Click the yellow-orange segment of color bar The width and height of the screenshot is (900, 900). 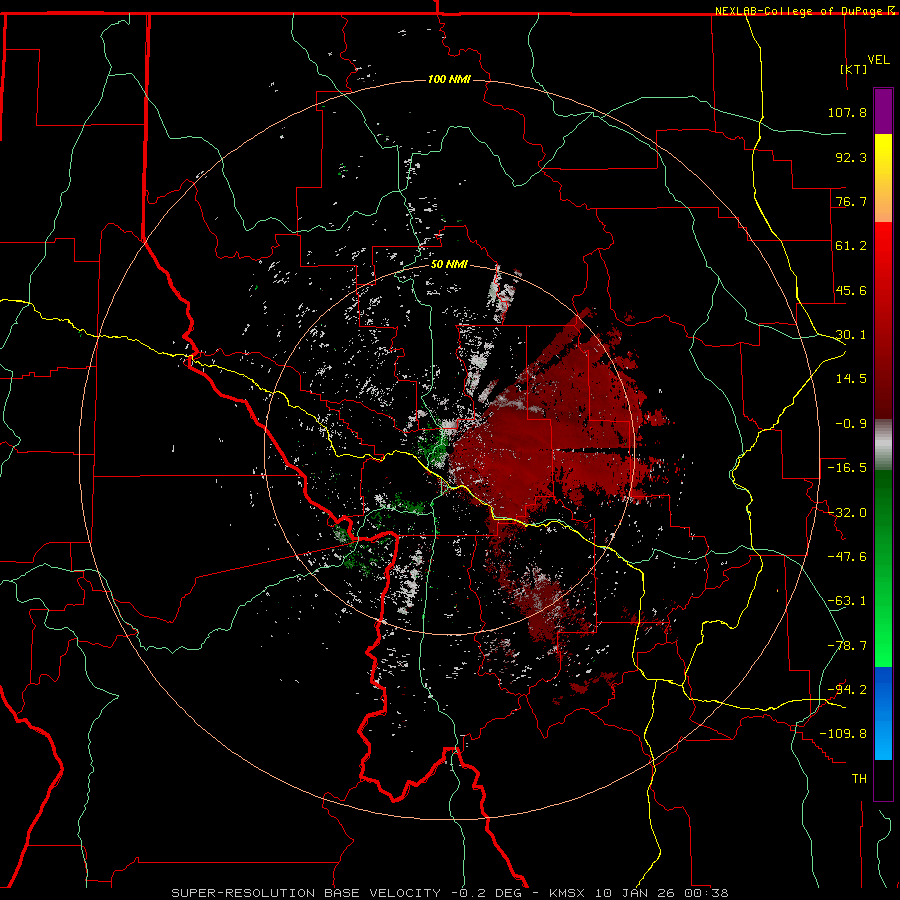pyautogui.click(x=883, y=178)
